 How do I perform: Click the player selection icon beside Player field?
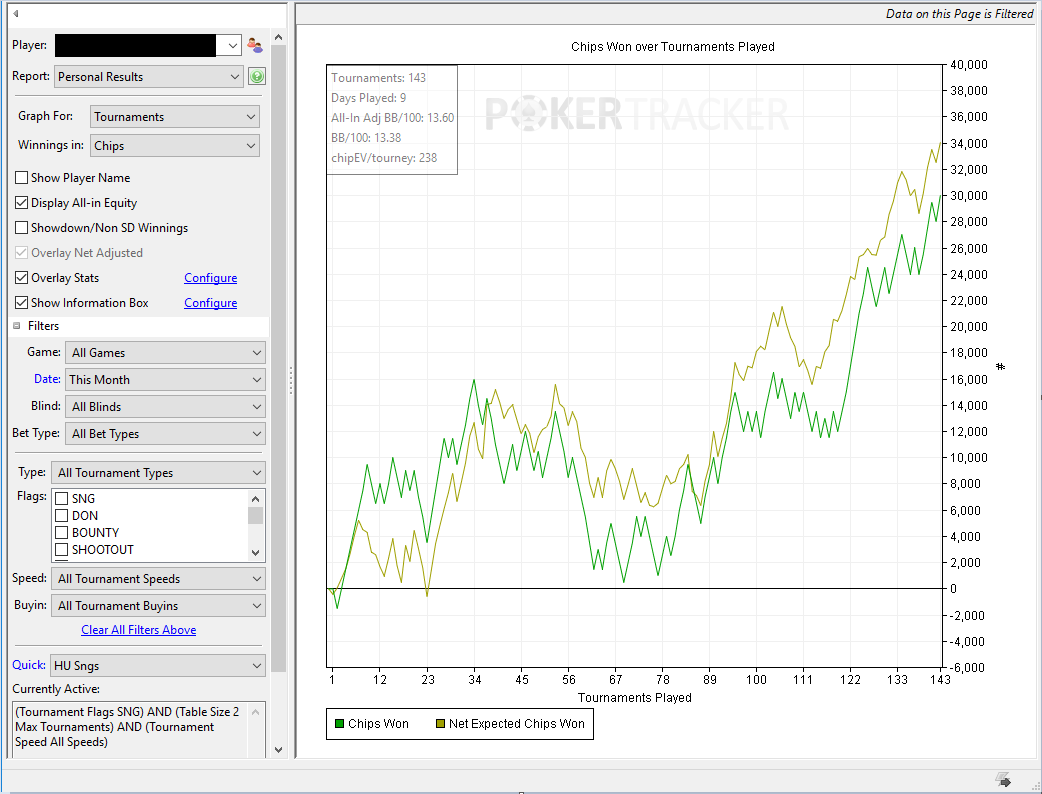[x=255, y=45]
